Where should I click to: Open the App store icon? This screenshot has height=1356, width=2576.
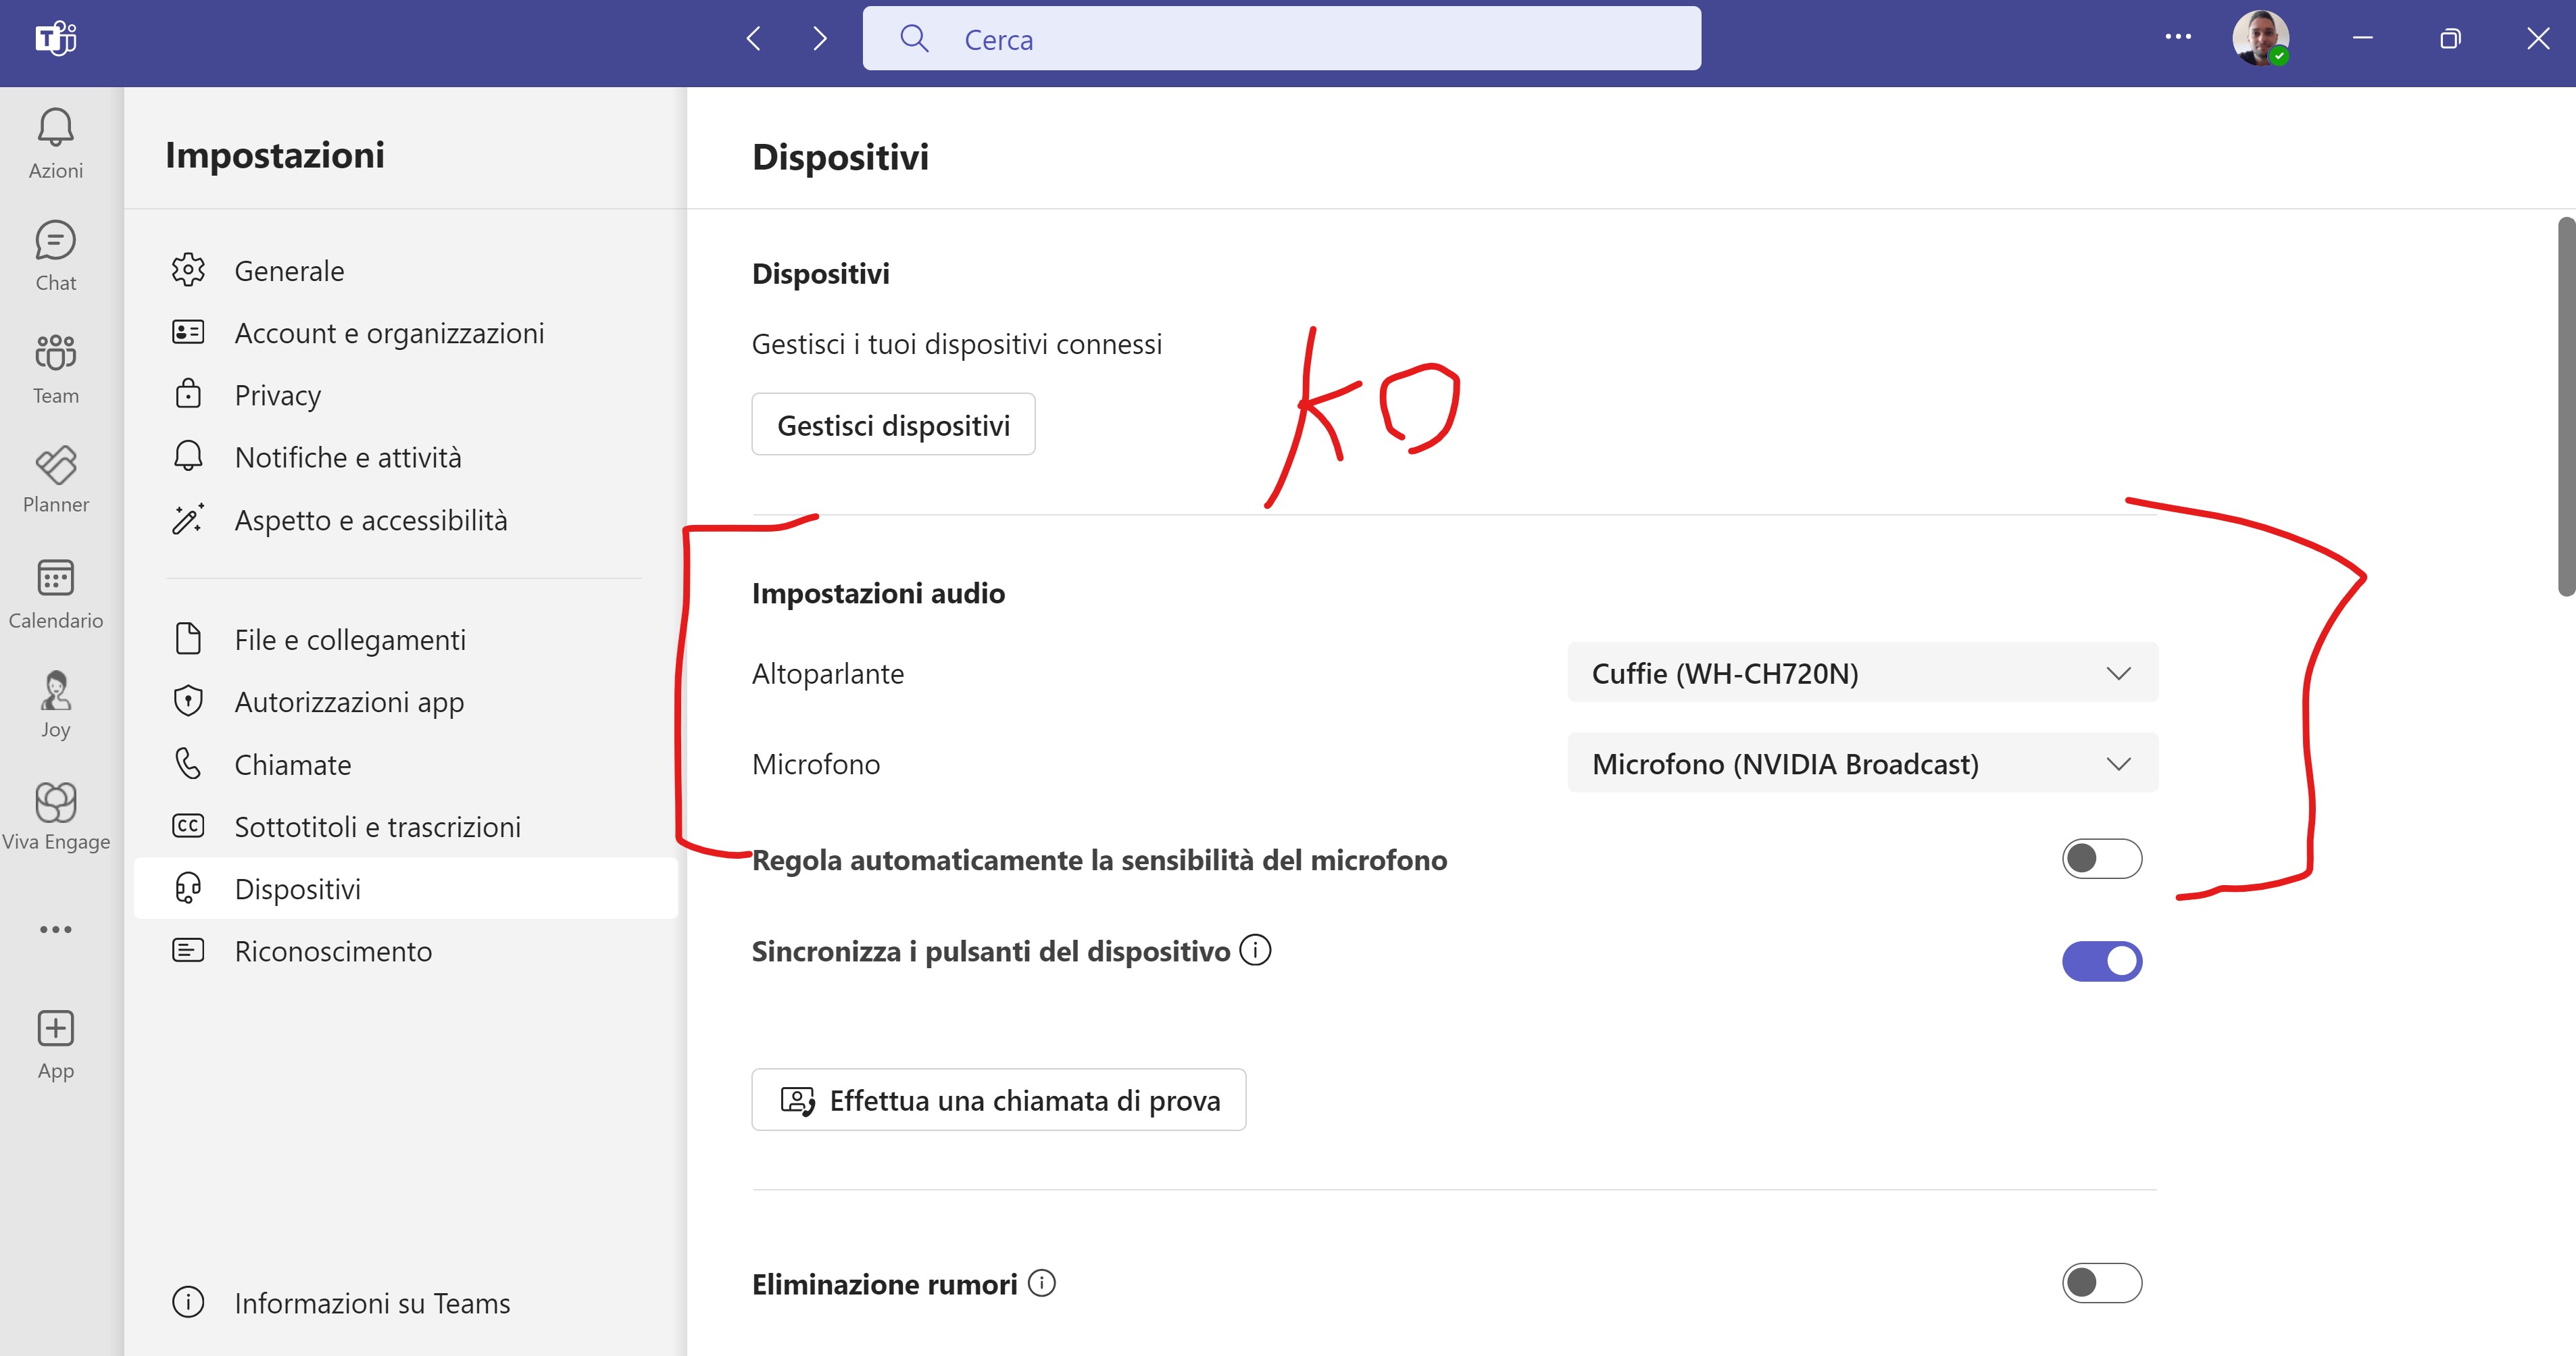click(x=56, y=1045)
